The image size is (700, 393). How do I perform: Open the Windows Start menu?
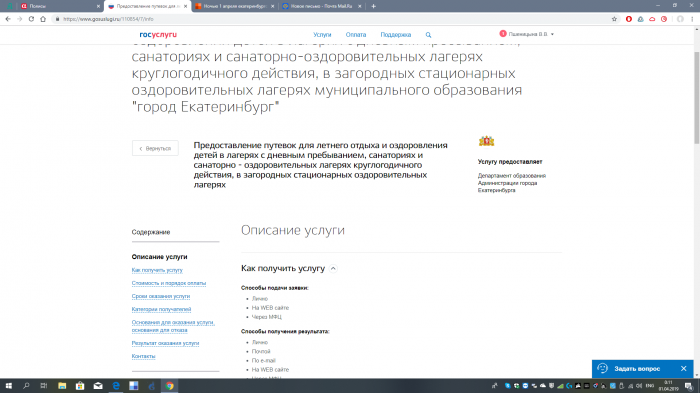[8, 386]
